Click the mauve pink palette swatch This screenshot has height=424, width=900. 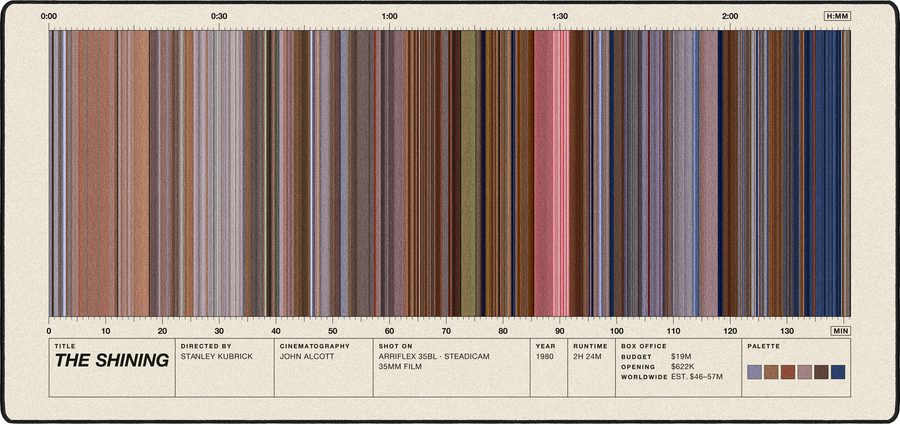coord(805,372)
